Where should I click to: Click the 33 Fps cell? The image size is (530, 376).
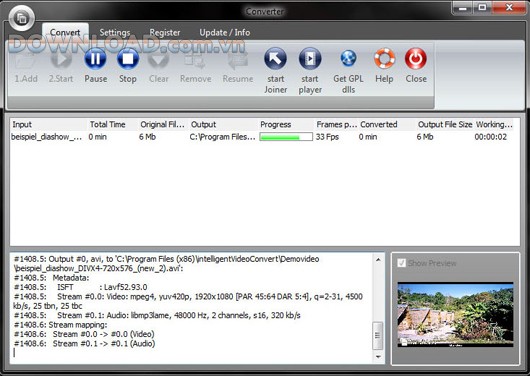tap(327, 137)
